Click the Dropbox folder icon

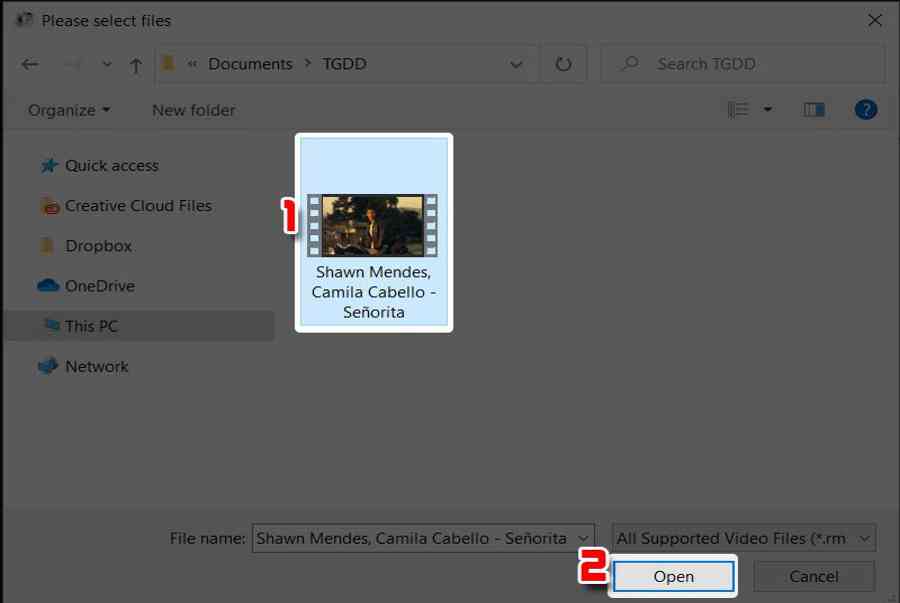coord(47,246)
